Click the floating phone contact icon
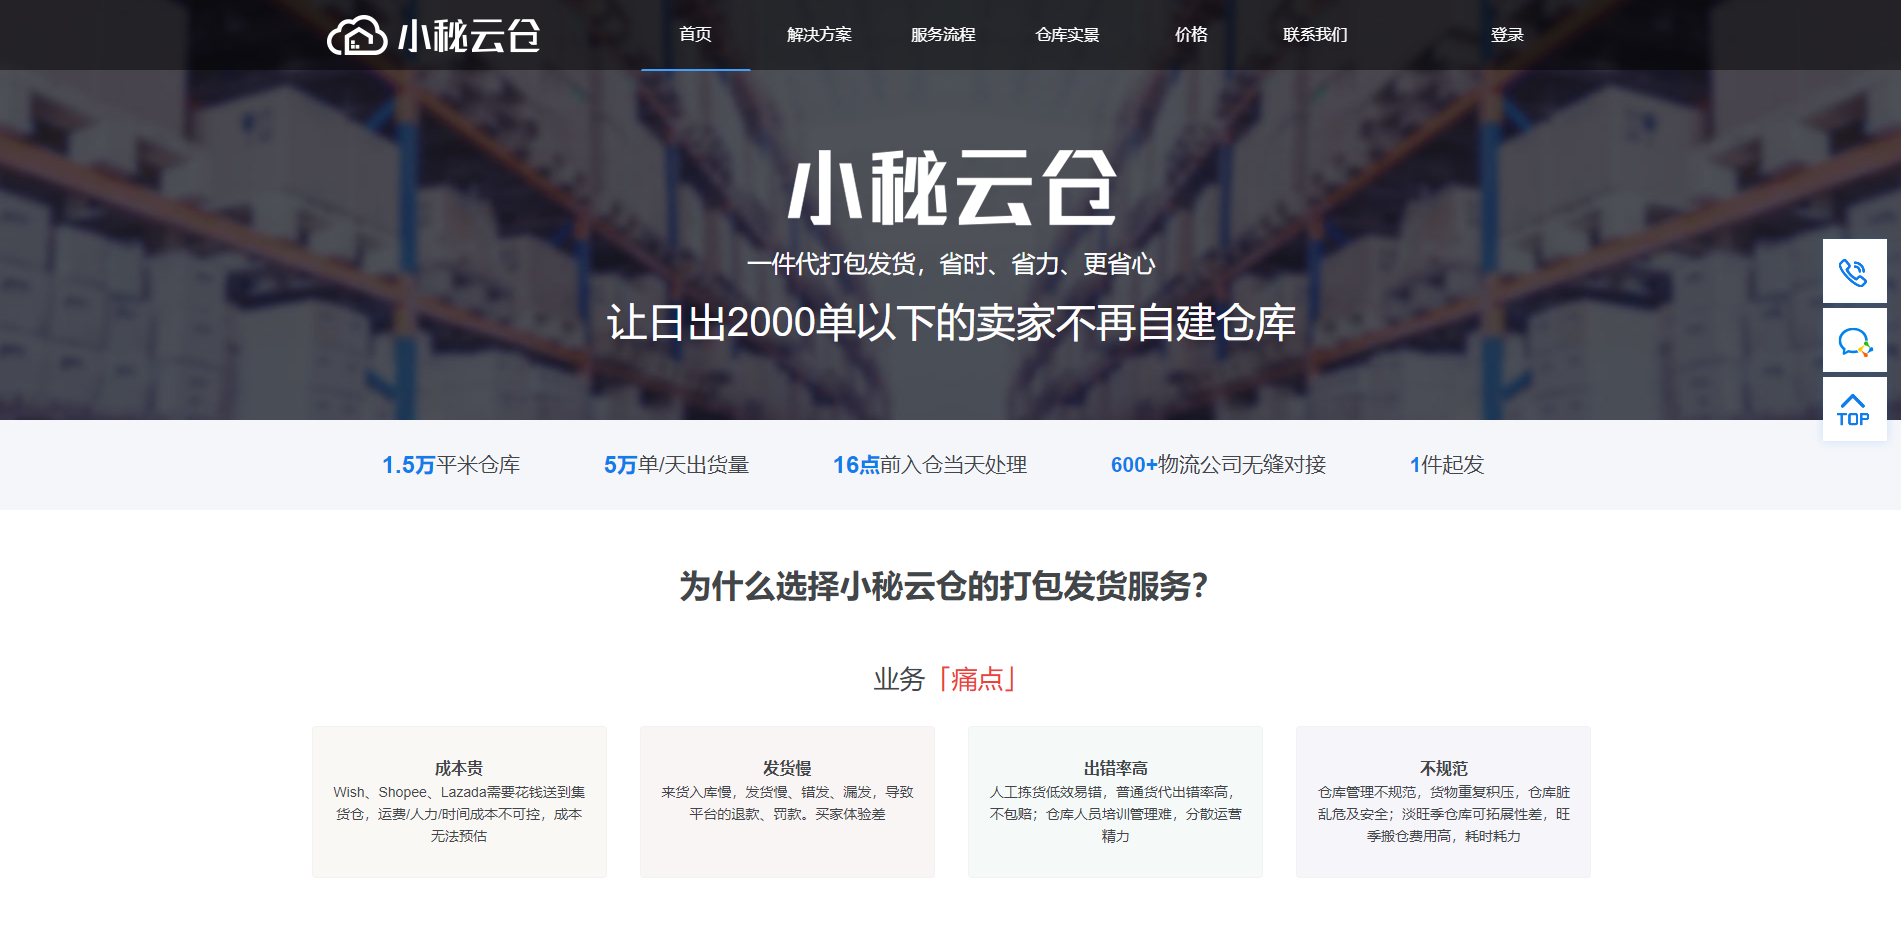 (1854, 271)
